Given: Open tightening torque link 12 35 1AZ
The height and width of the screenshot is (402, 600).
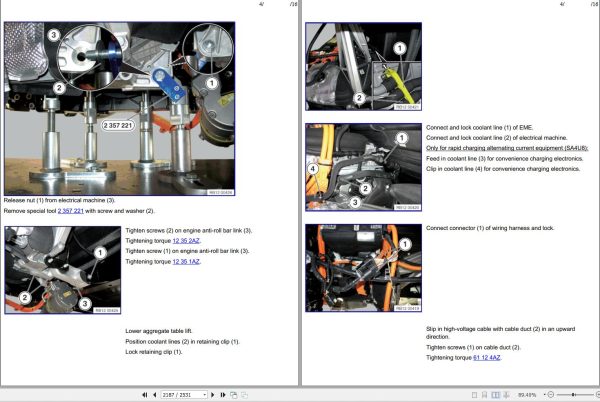Looking at the screenshot, I should [x=186, y=262].
